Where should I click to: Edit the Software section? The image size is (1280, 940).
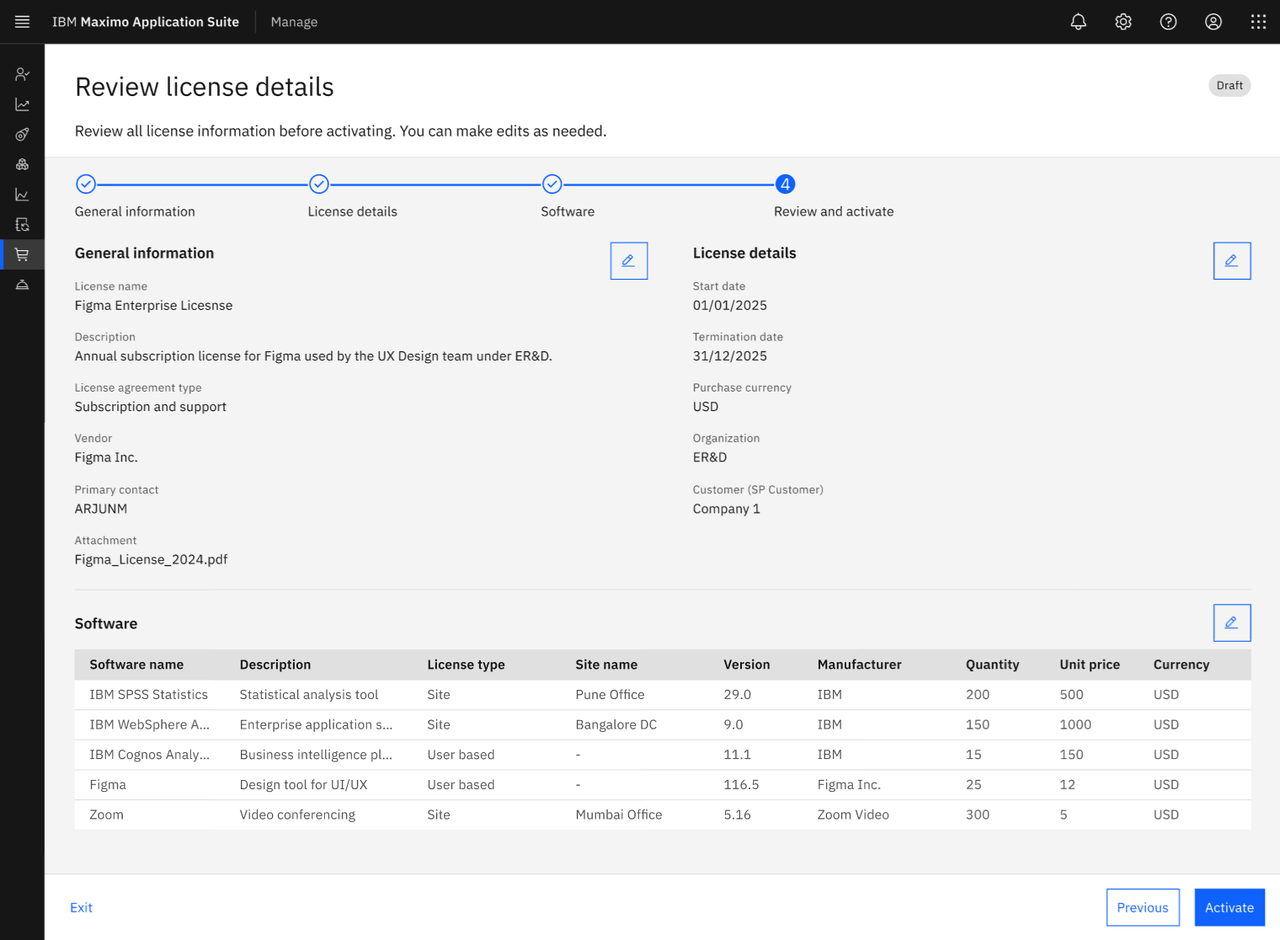[1231, 623]
